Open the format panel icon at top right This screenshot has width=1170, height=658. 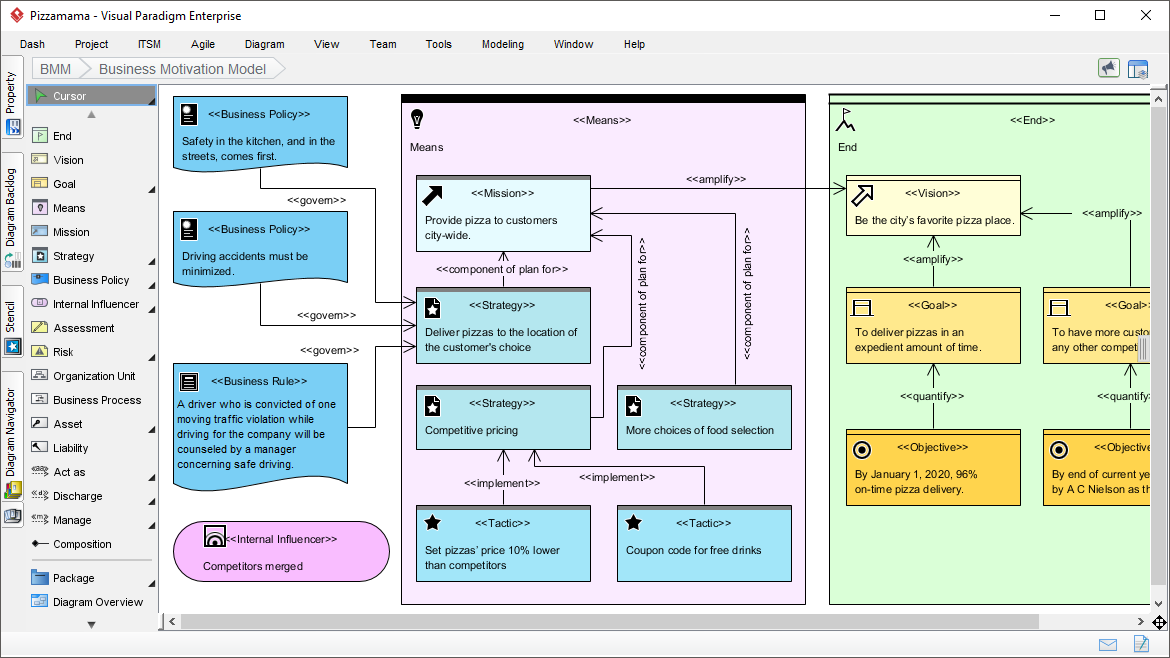pyautogui.click(x=1138, y=69)
